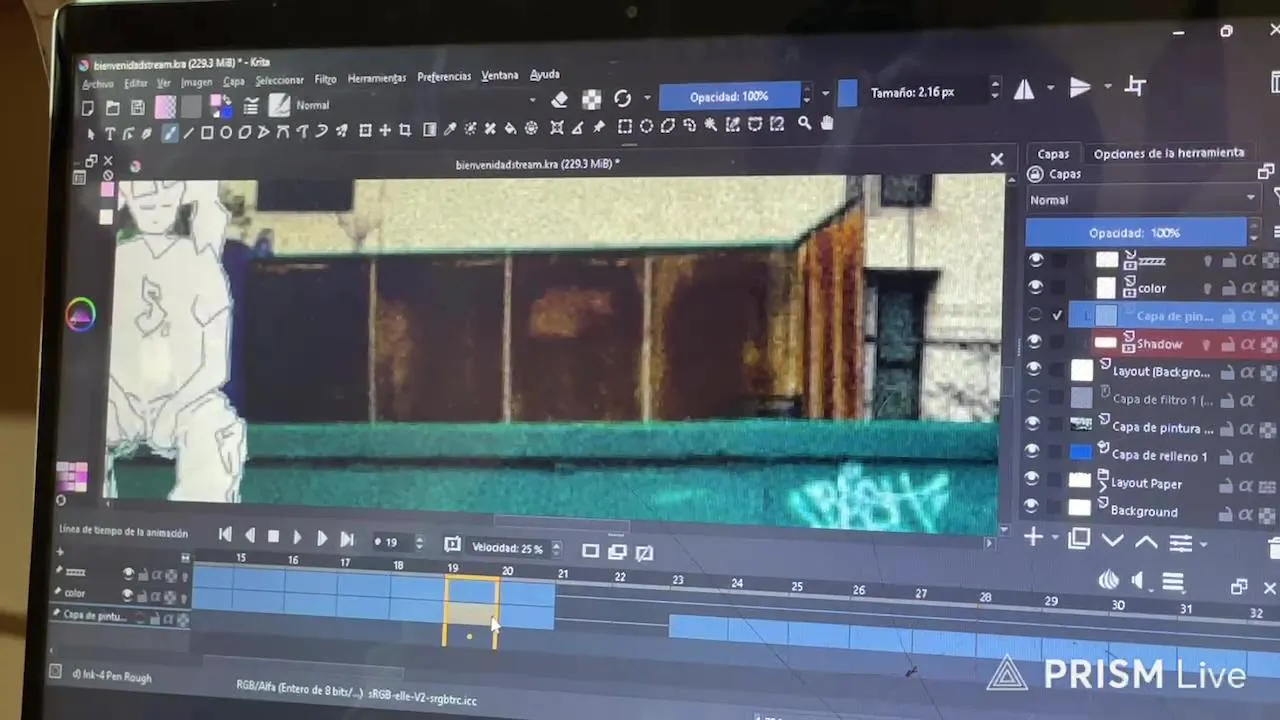Select the Elliptical Selection tool
1280x720 pixels.
click(646, 126)
